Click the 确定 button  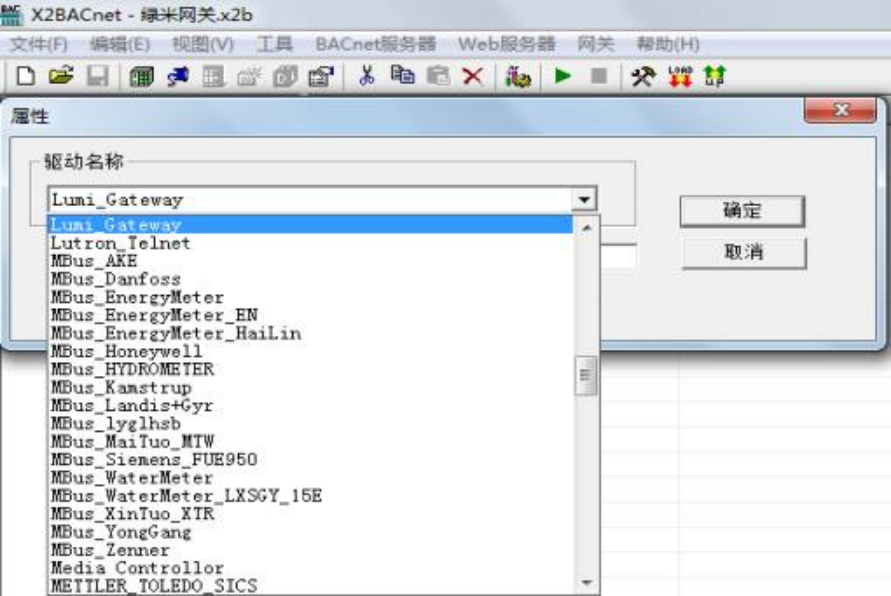(742, 211)
